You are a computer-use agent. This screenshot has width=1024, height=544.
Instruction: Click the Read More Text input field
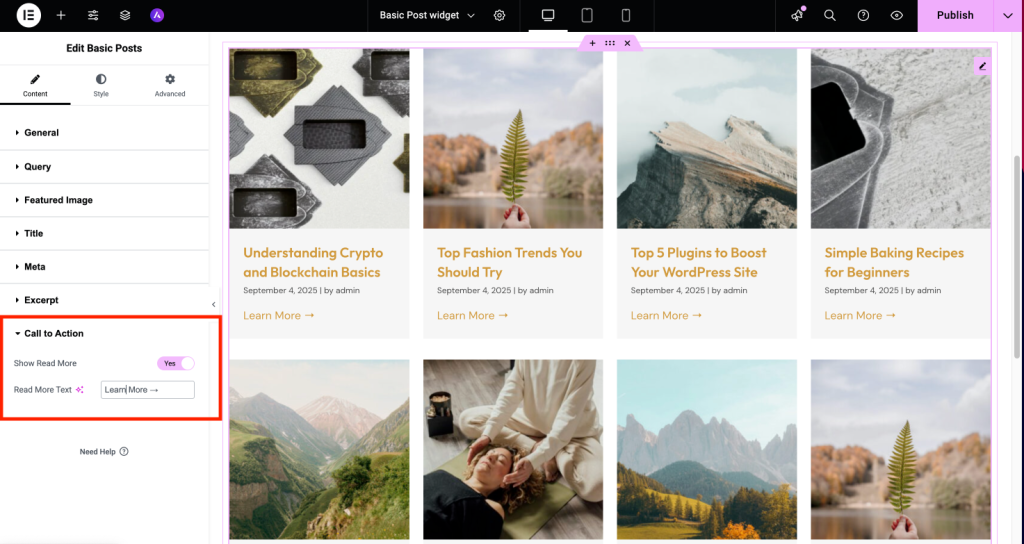click(147, 390)
